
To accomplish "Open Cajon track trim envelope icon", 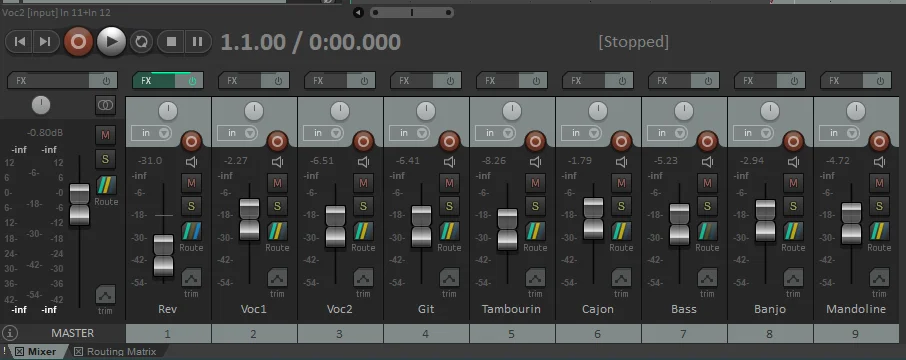I will point(621,277).
